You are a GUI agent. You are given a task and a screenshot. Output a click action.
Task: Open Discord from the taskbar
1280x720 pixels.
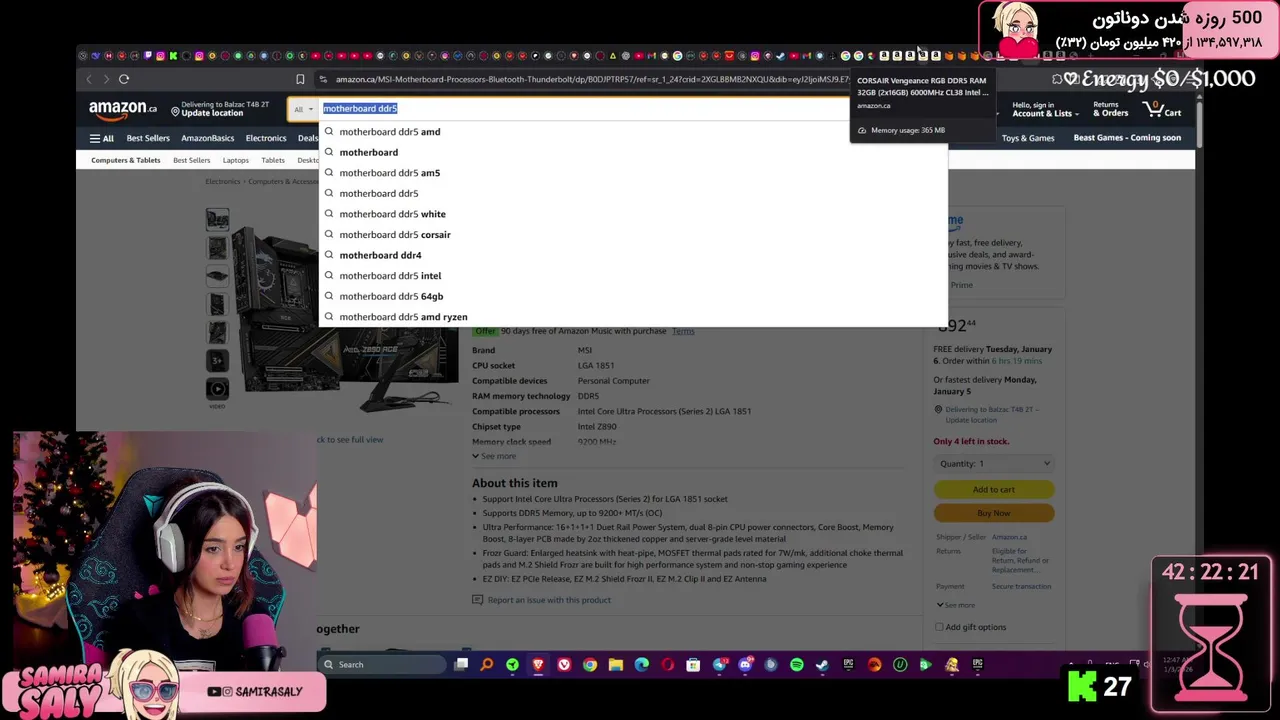[745, 664]
